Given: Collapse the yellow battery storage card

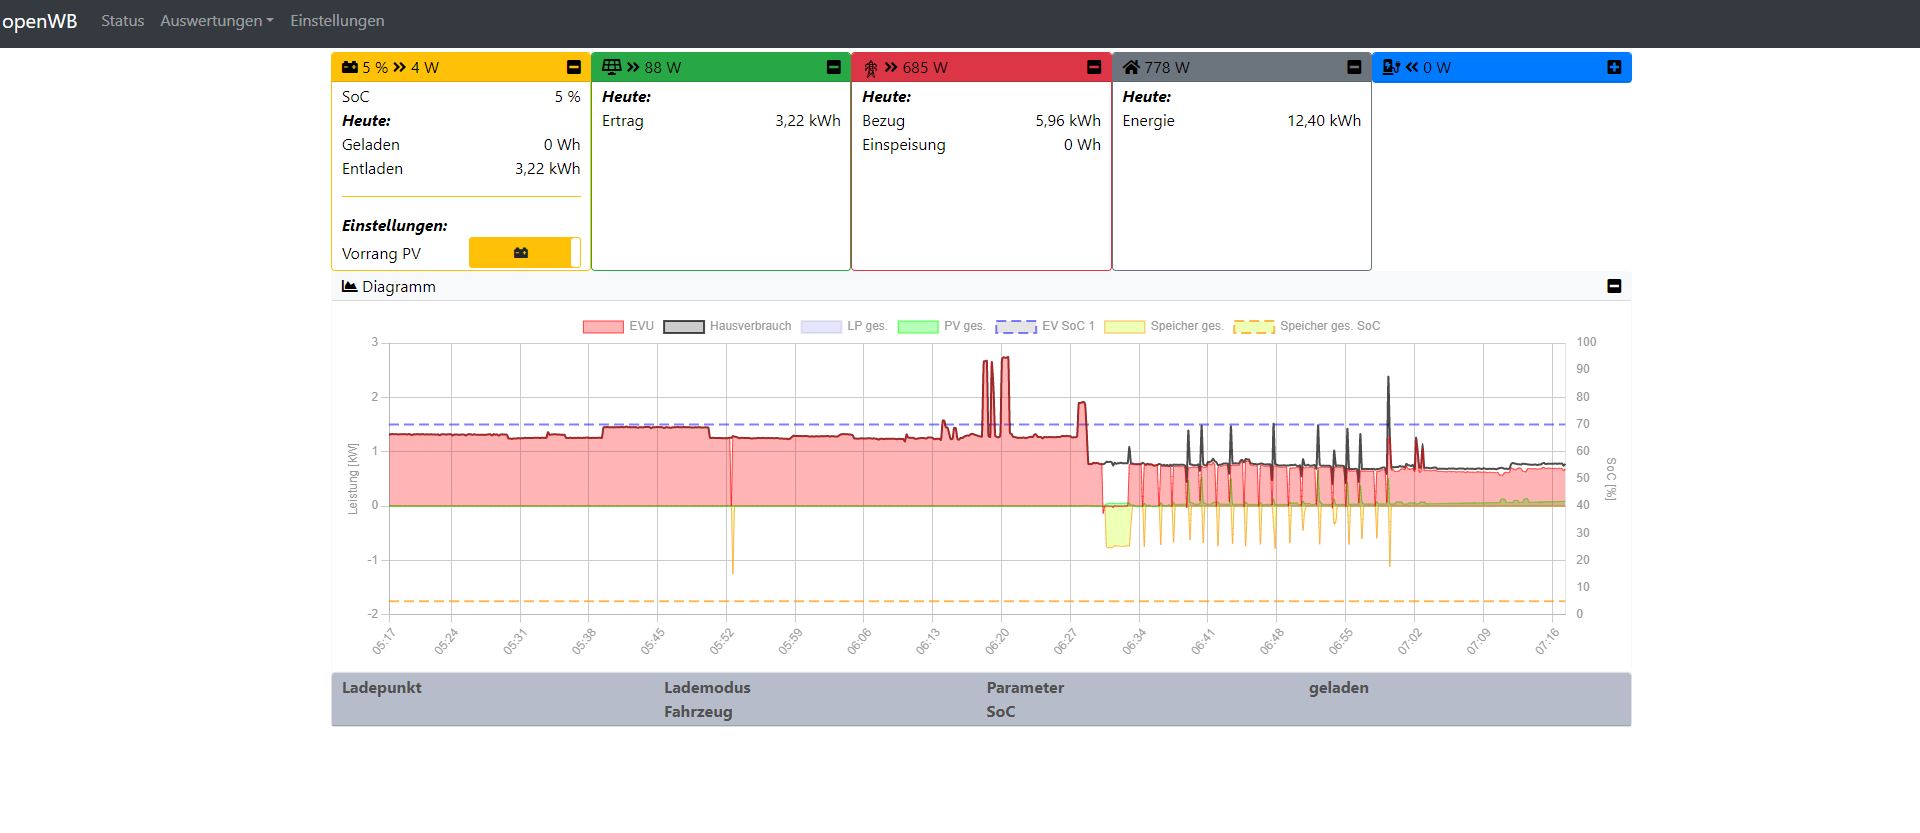Looking at the screenshot, I should tap(573, 67).
